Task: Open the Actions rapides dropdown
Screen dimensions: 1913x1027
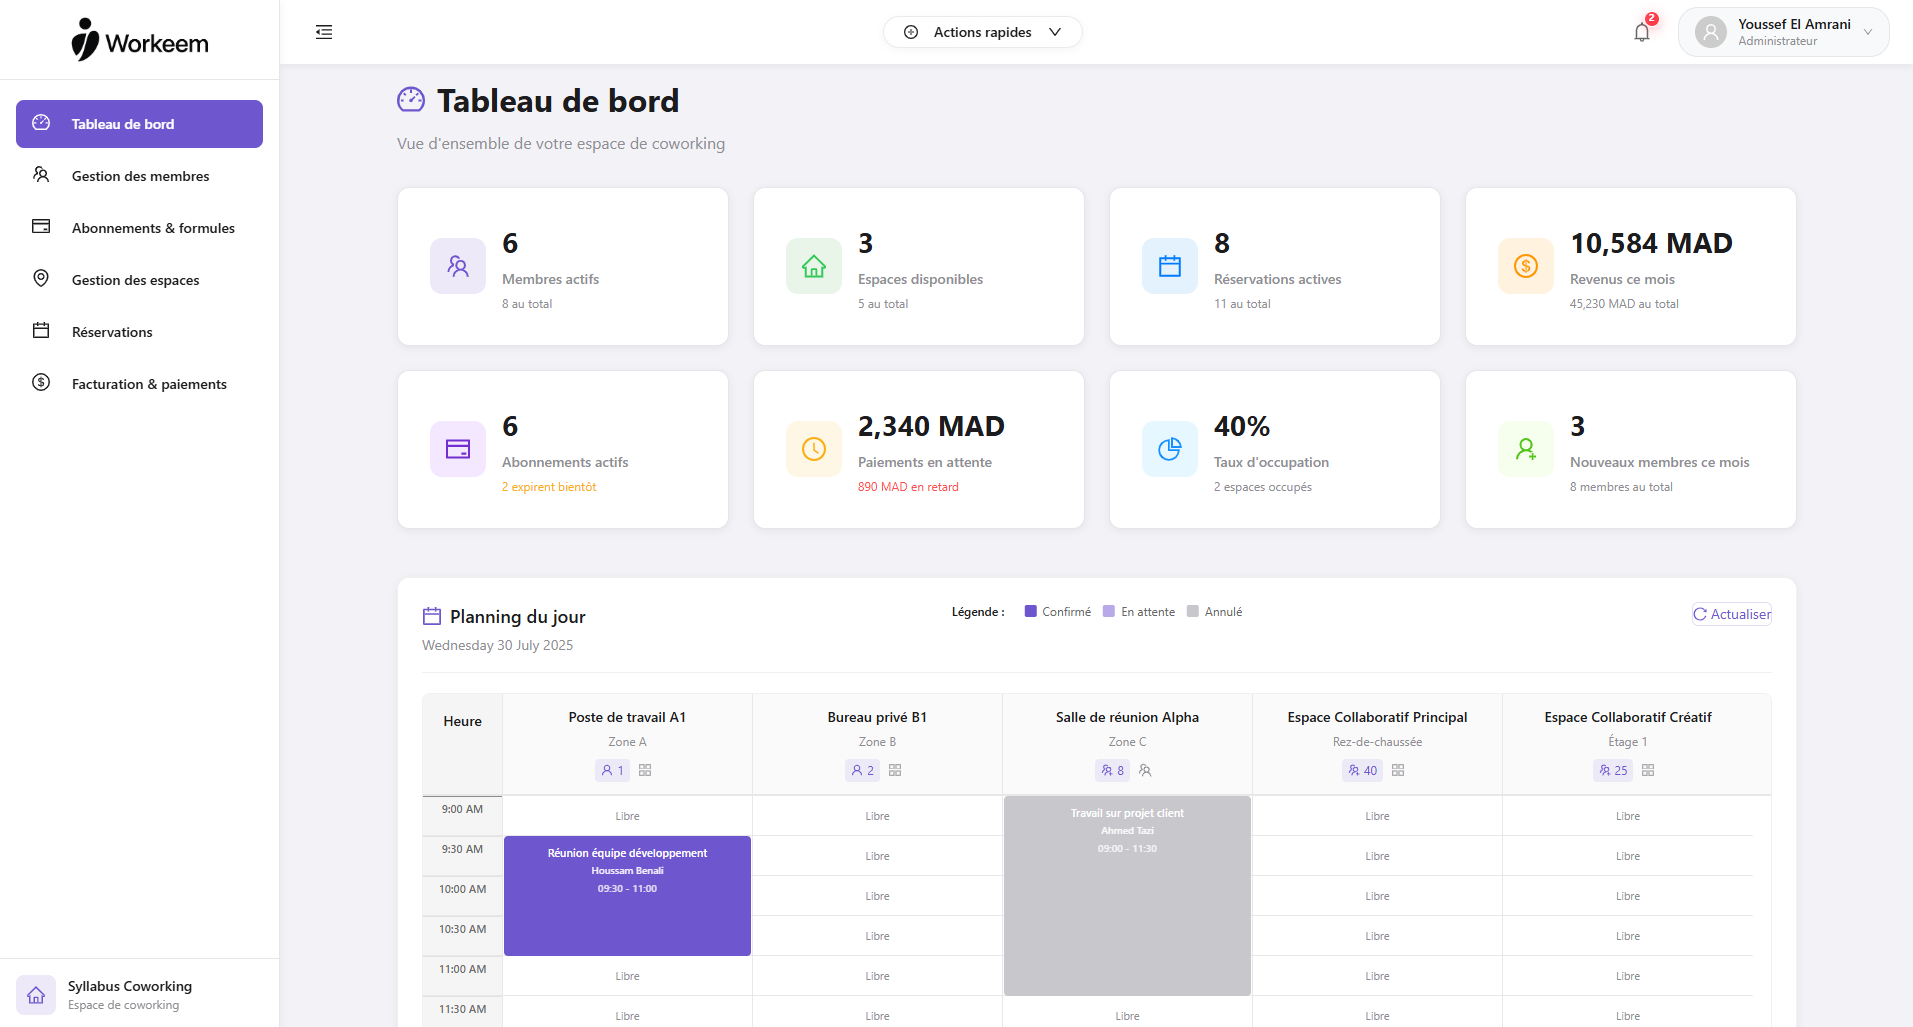Action: (x=981, y=32)
